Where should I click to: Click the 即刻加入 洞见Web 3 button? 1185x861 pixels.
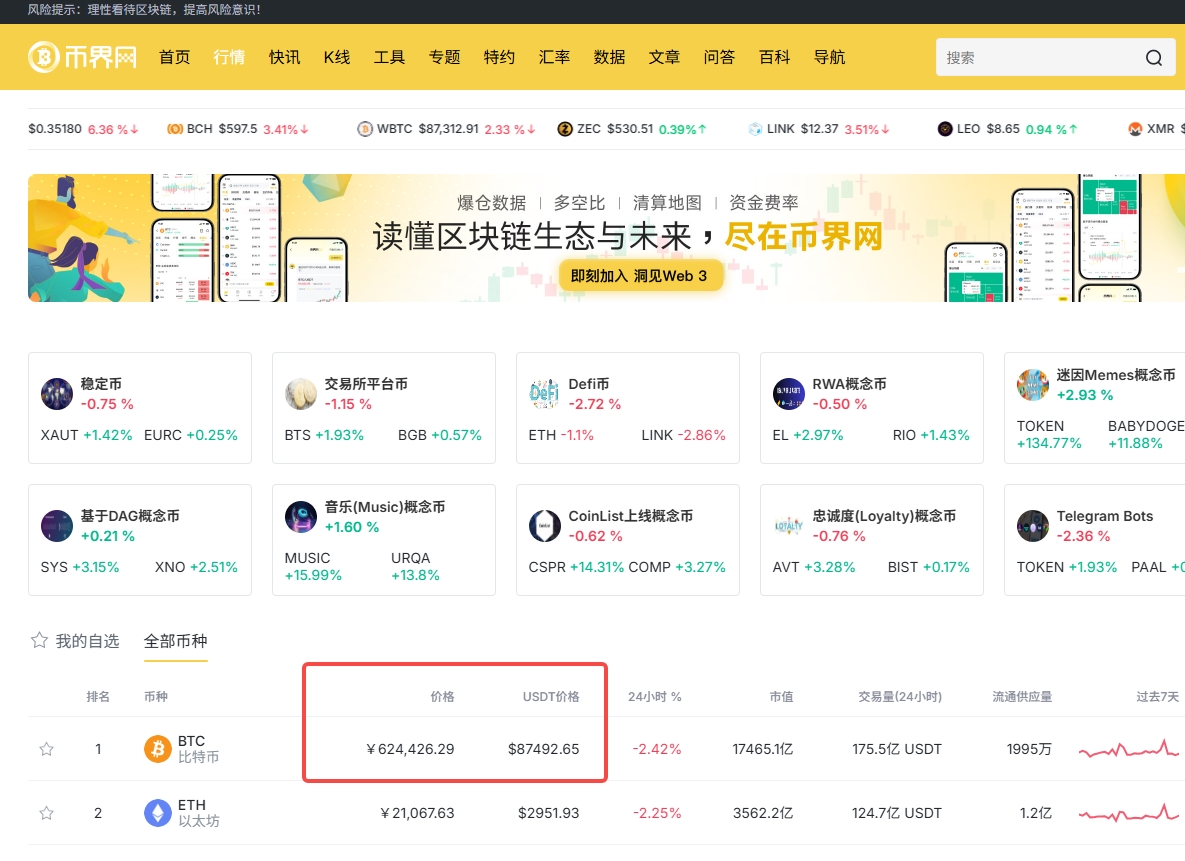coord(639,276)
